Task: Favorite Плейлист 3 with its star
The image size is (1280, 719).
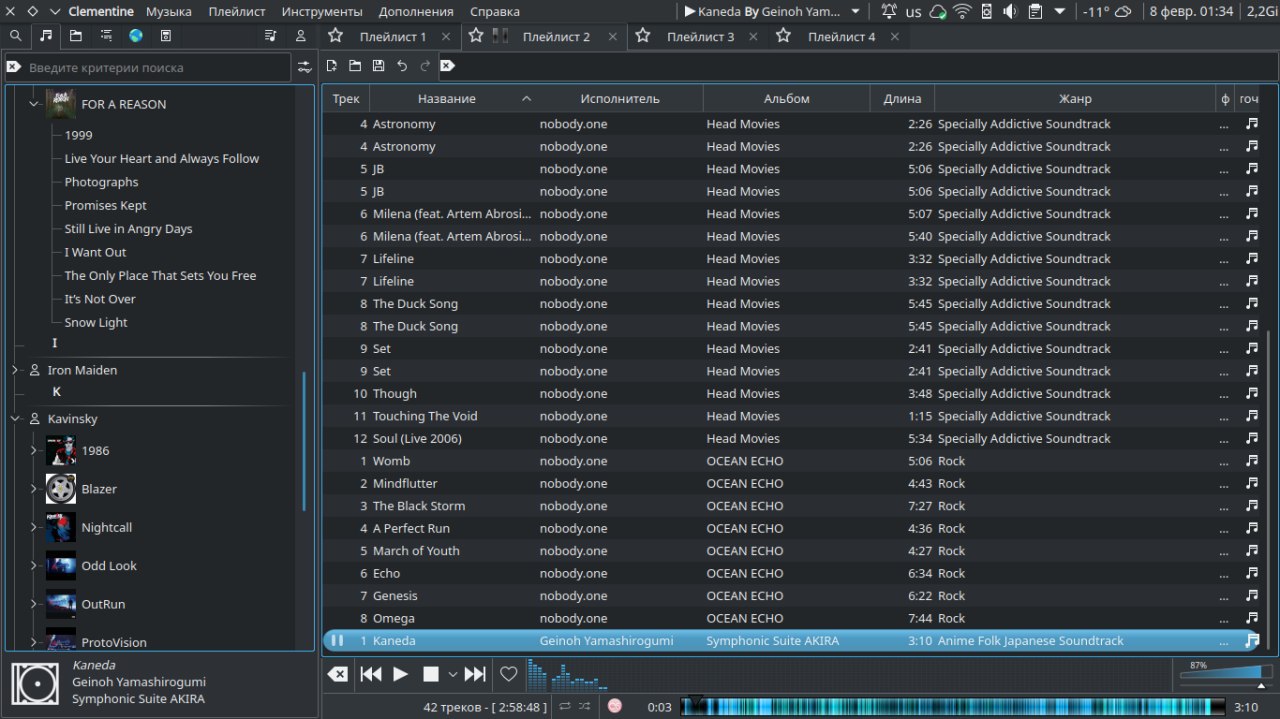Action: pyautogui.click(x=643, y=36)
